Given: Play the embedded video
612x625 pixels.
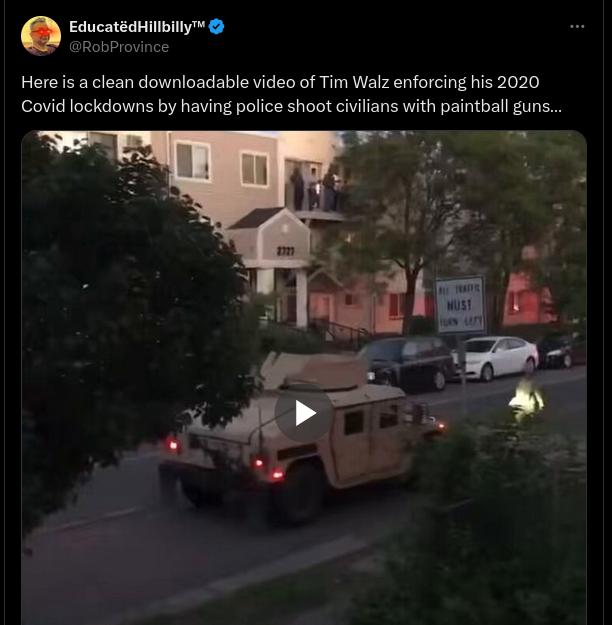Looking at the screenshot, I should [x=304, y=413].
